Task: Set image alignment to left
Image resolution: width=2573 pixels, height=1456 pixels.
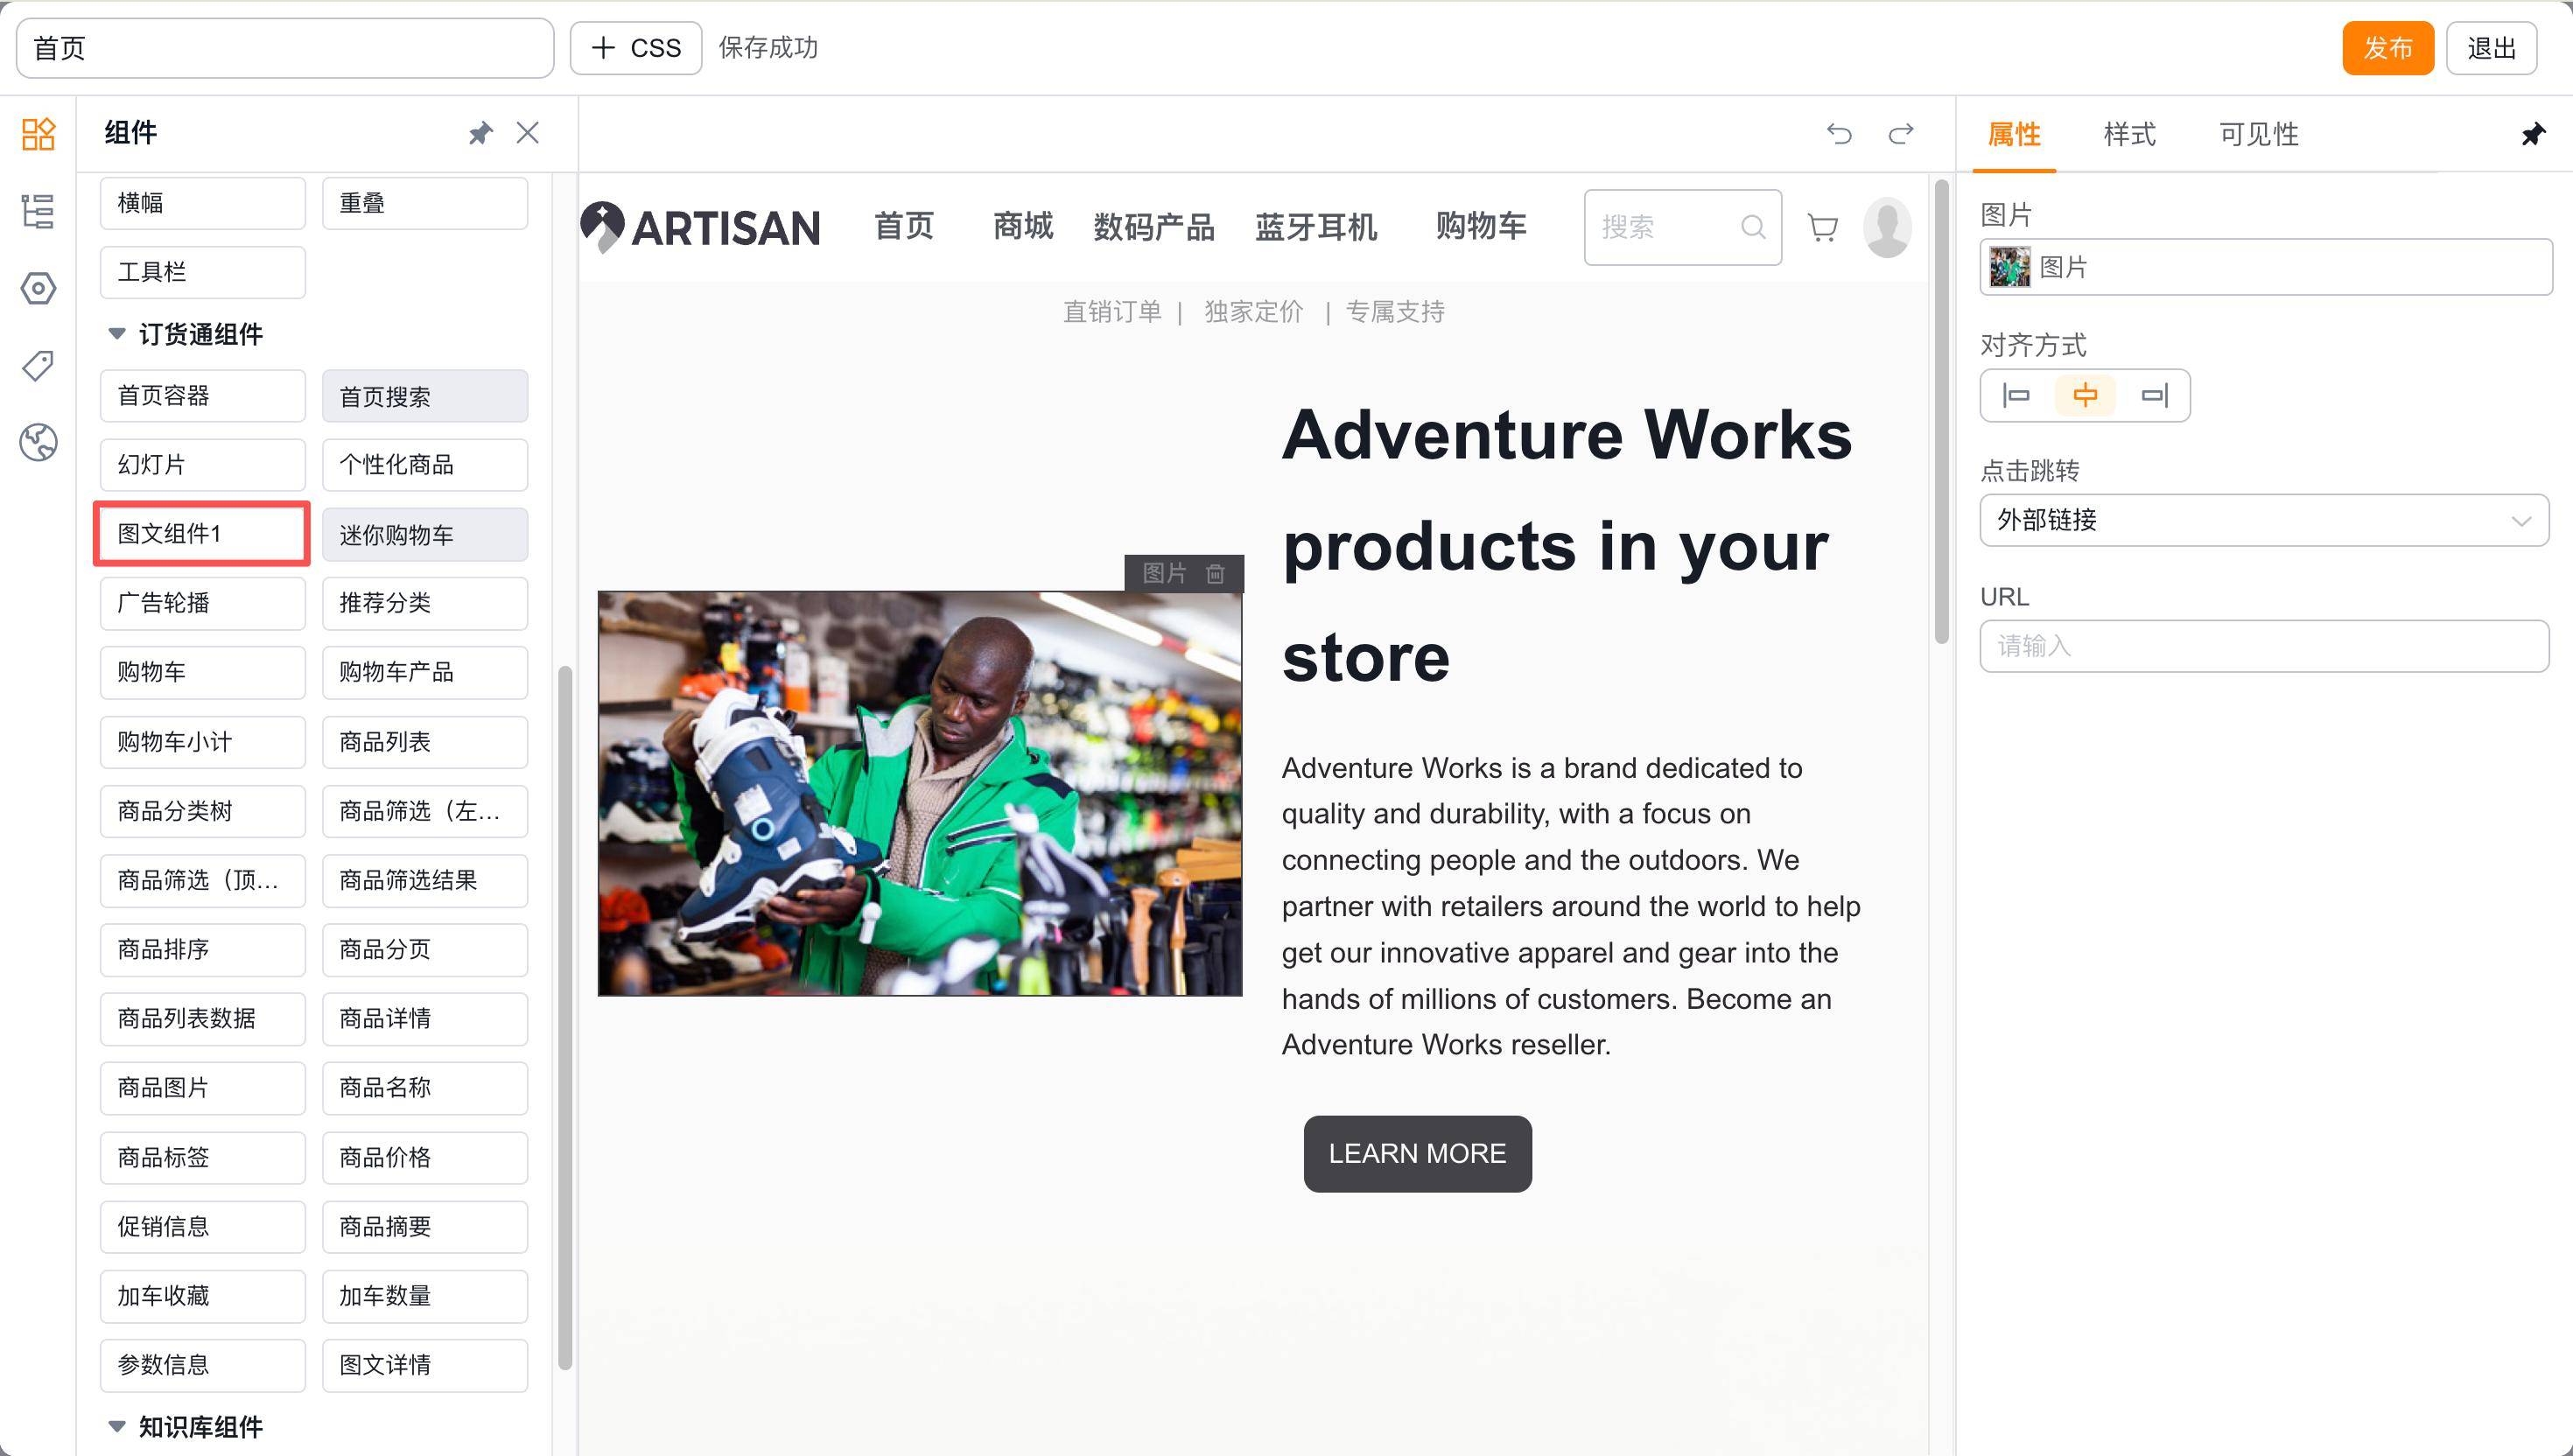Action: point(2016,396)
